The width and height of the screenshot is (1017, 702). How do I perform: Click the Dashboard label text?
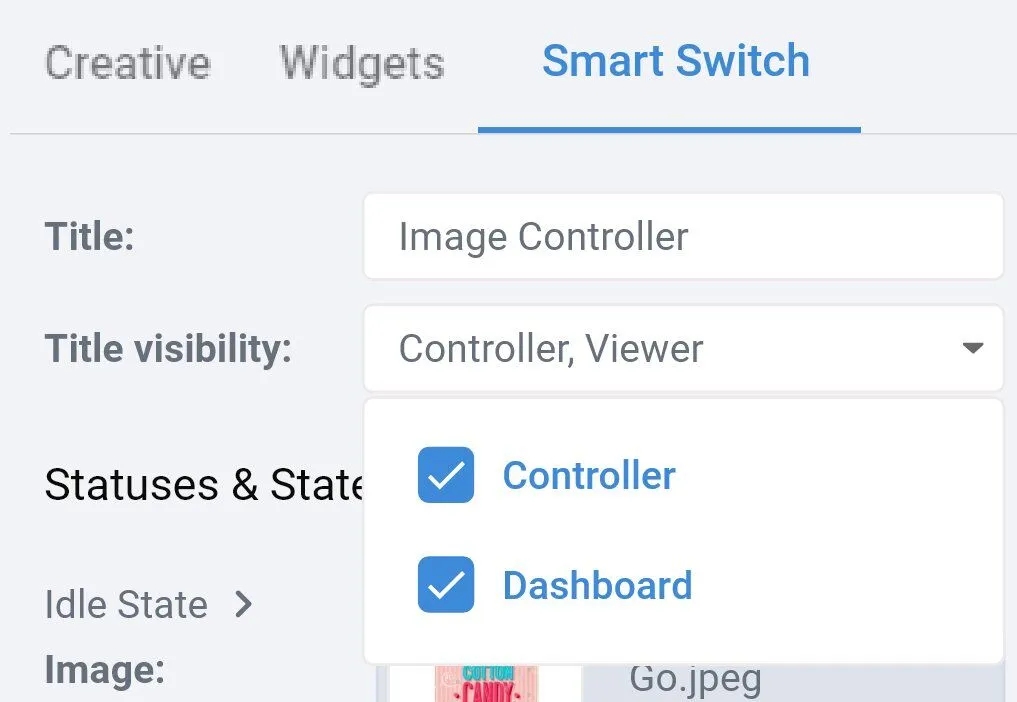click(597, 585)
